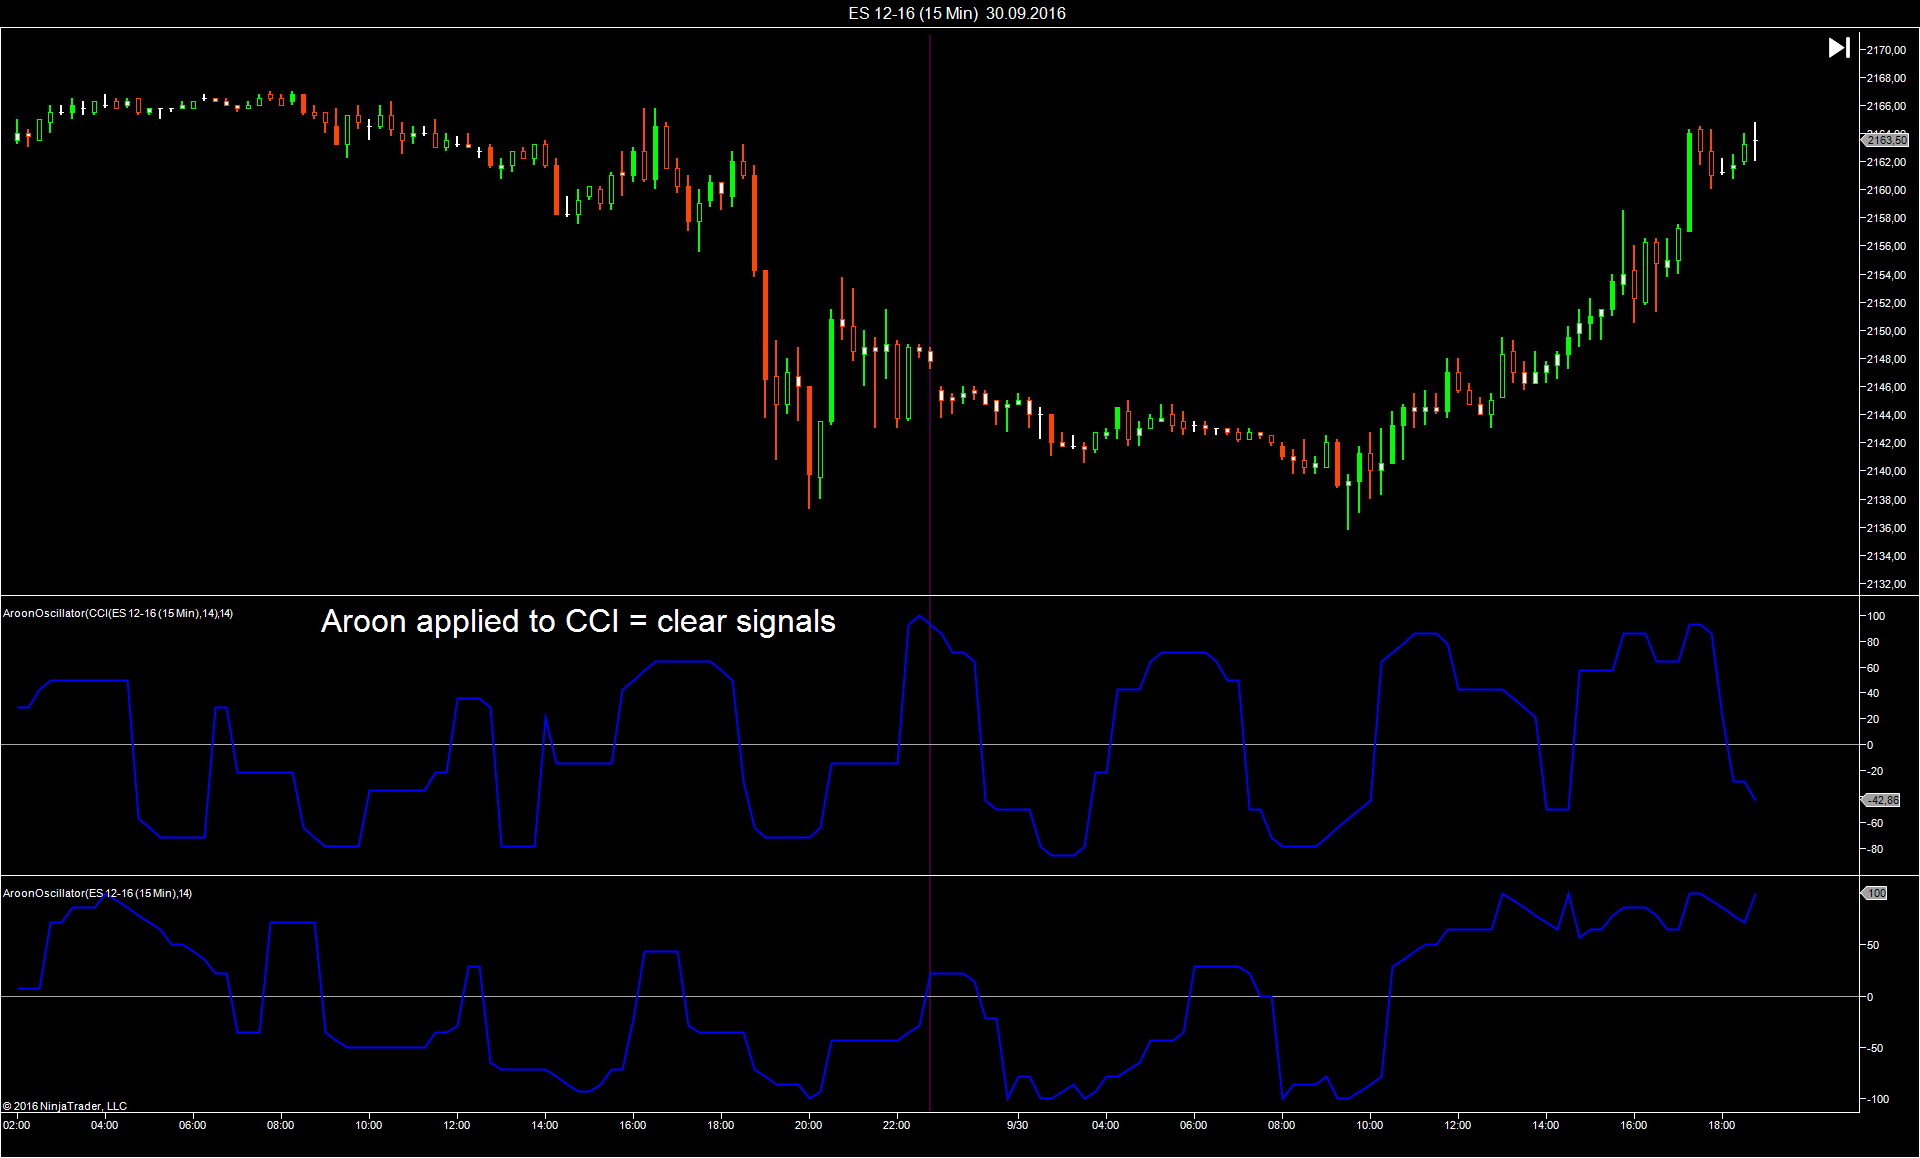1920x1158 pixels.
Task: Click the scroll-to-latest-bar arrow icon
Action: [x=1838, y=48]
